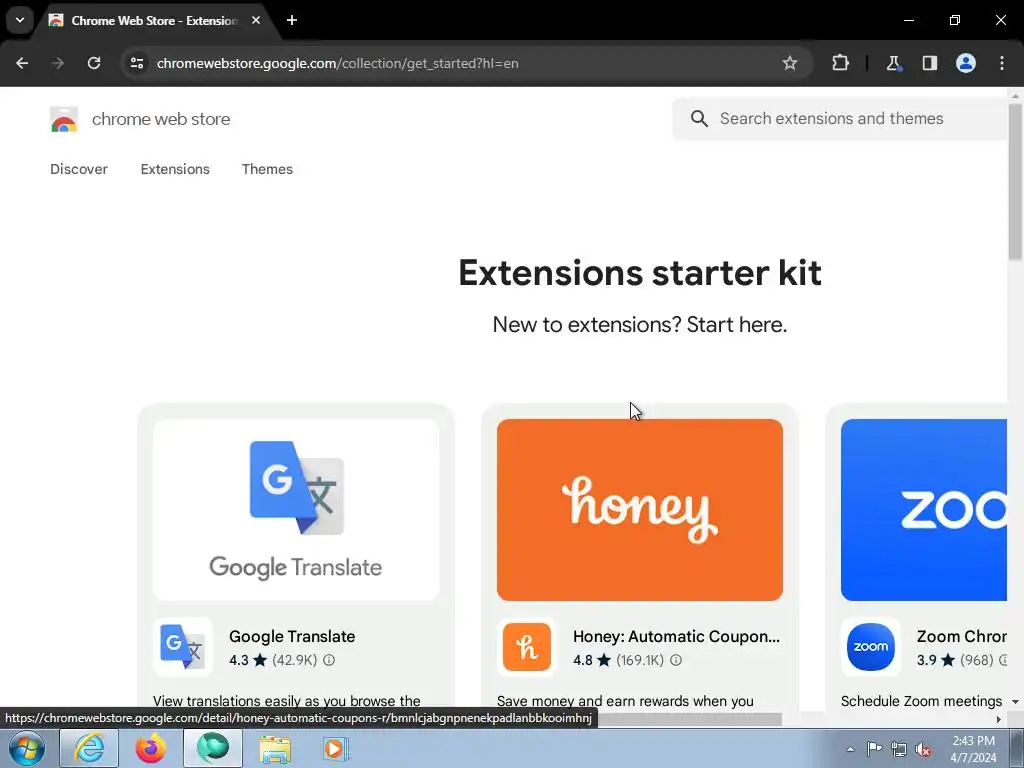Toggle the side panel icon
The height and width of the screenshot is (768, 1024).
pyautogui.click(x=929, y=63)
